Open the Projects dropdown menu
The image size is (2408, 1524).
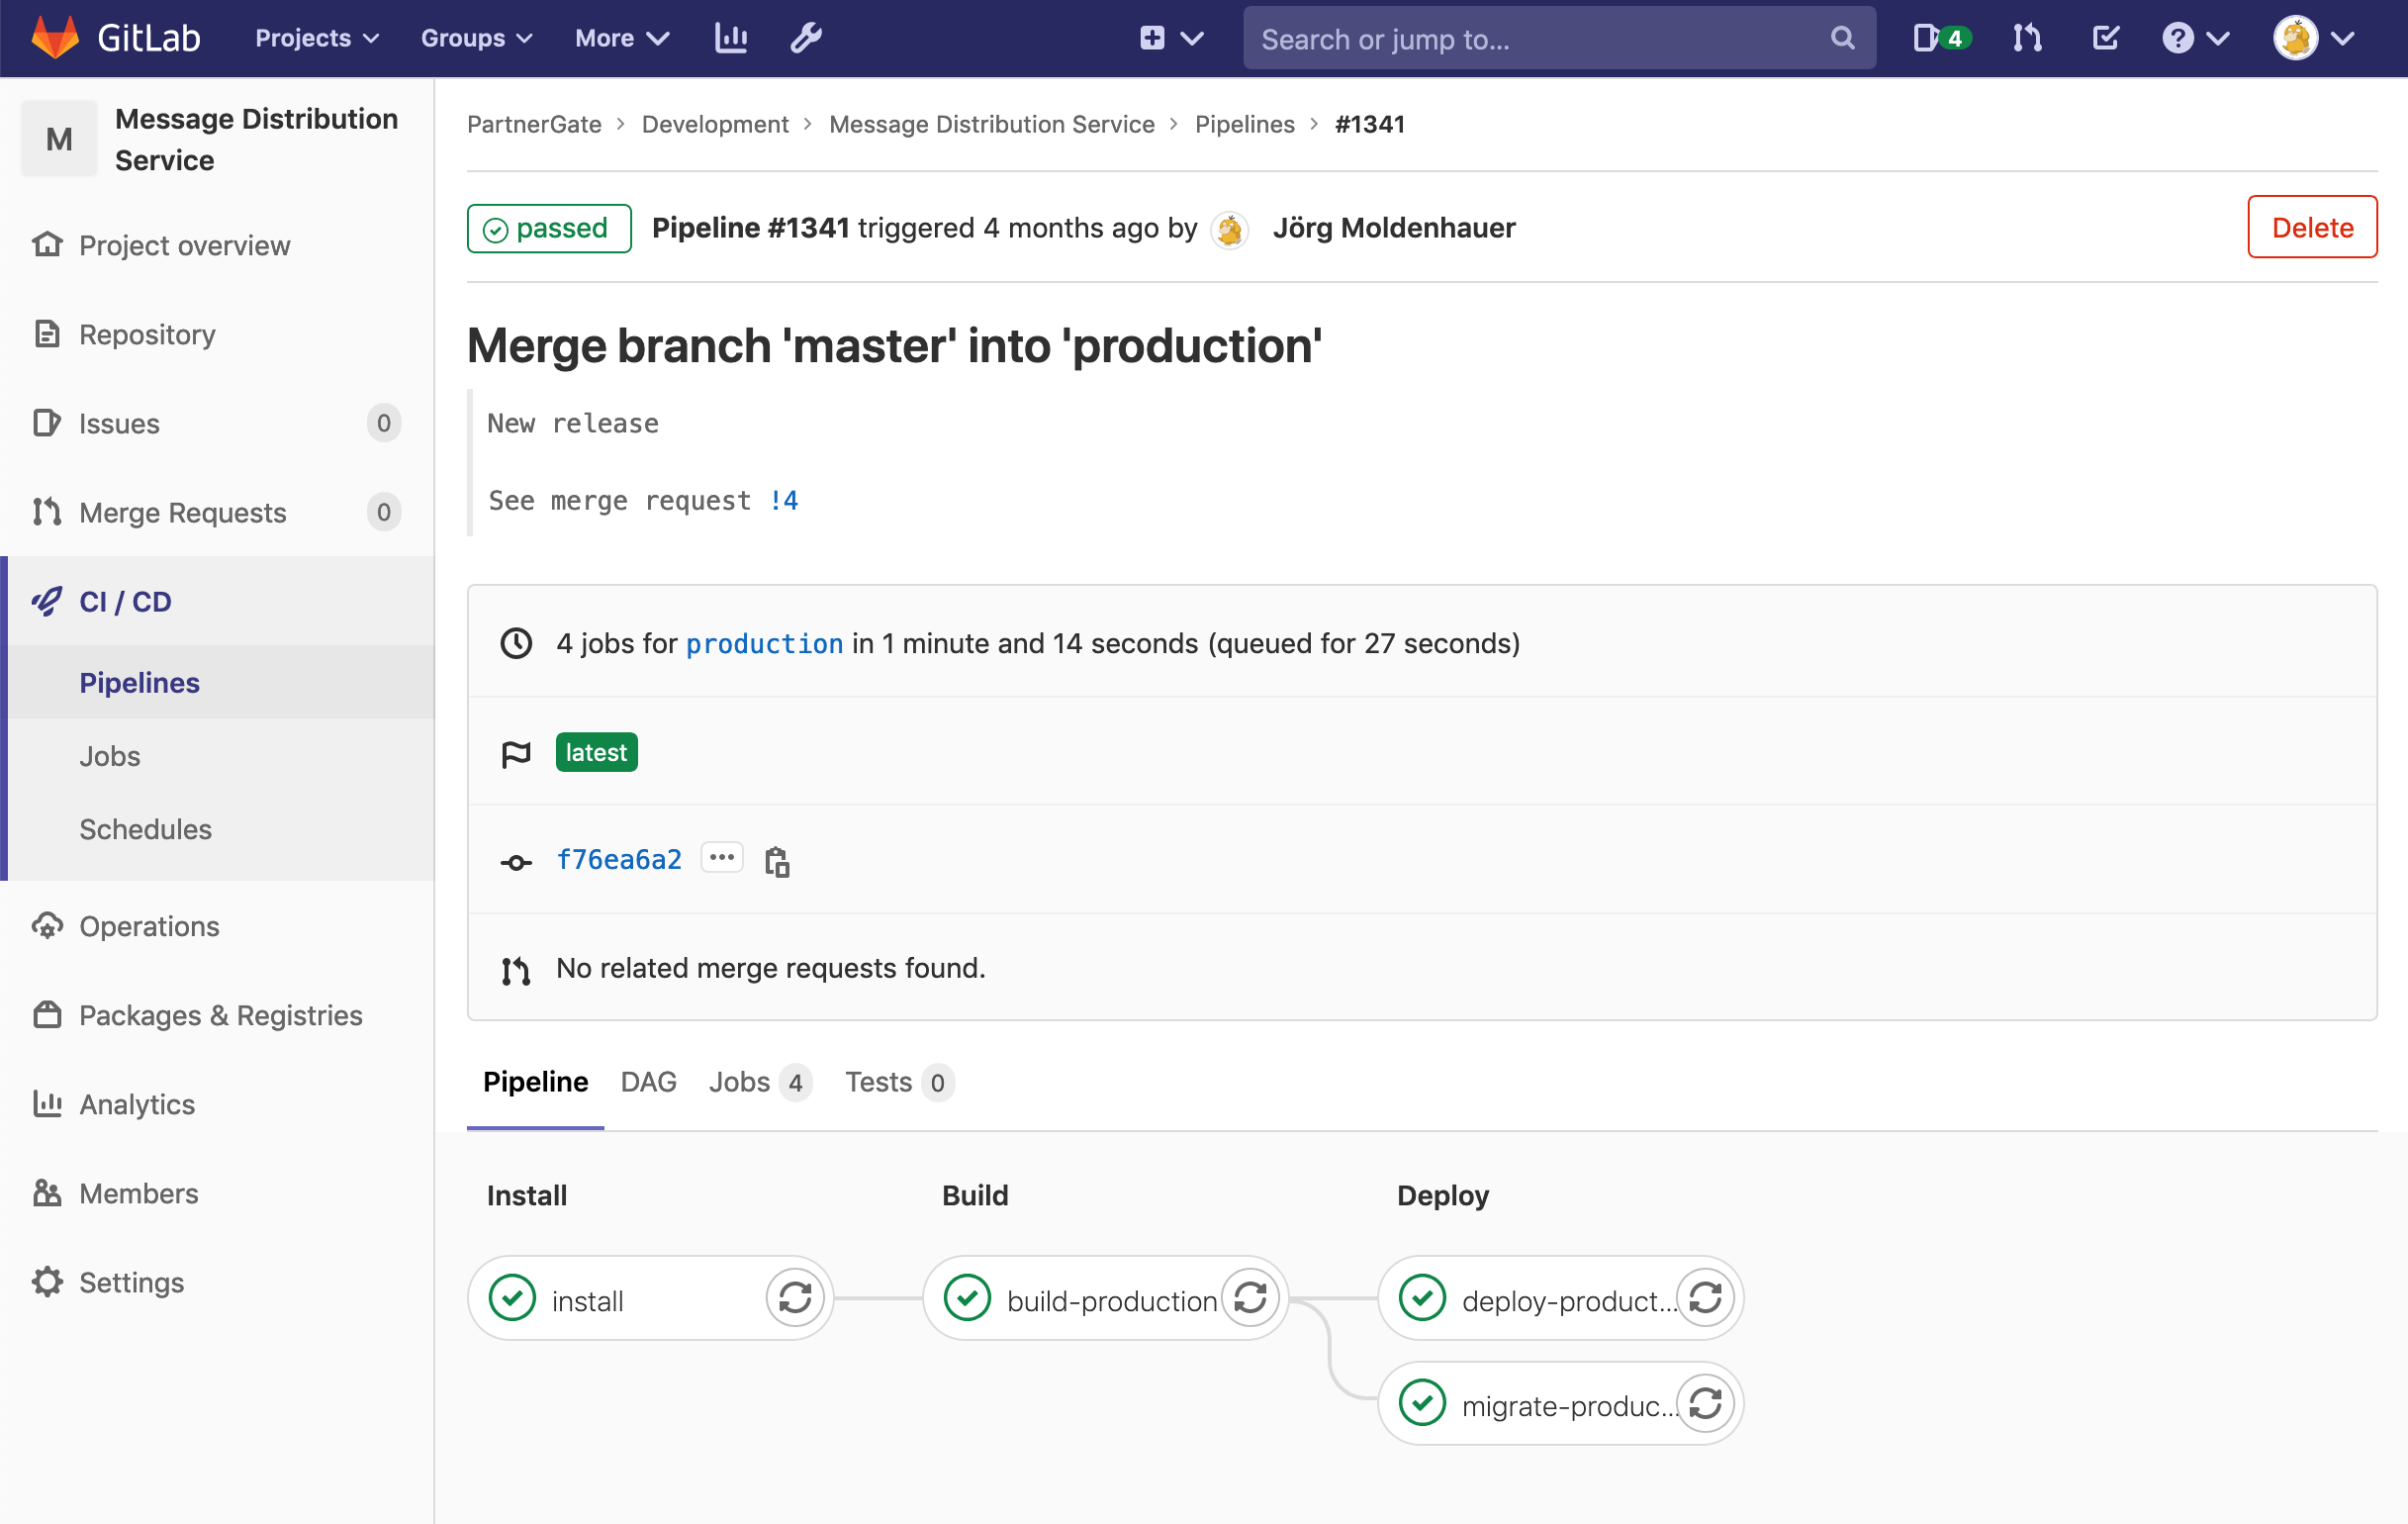317,38
